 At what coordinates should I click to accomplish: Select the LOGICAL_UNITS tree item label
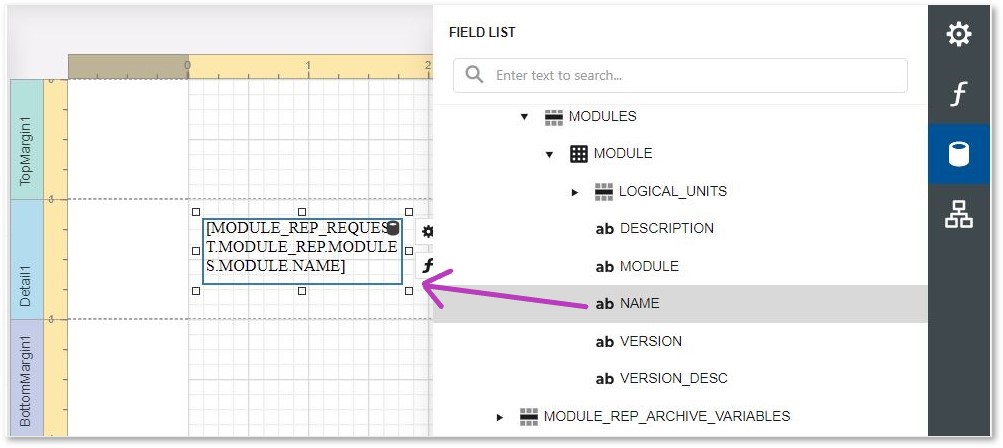(673, 191)
